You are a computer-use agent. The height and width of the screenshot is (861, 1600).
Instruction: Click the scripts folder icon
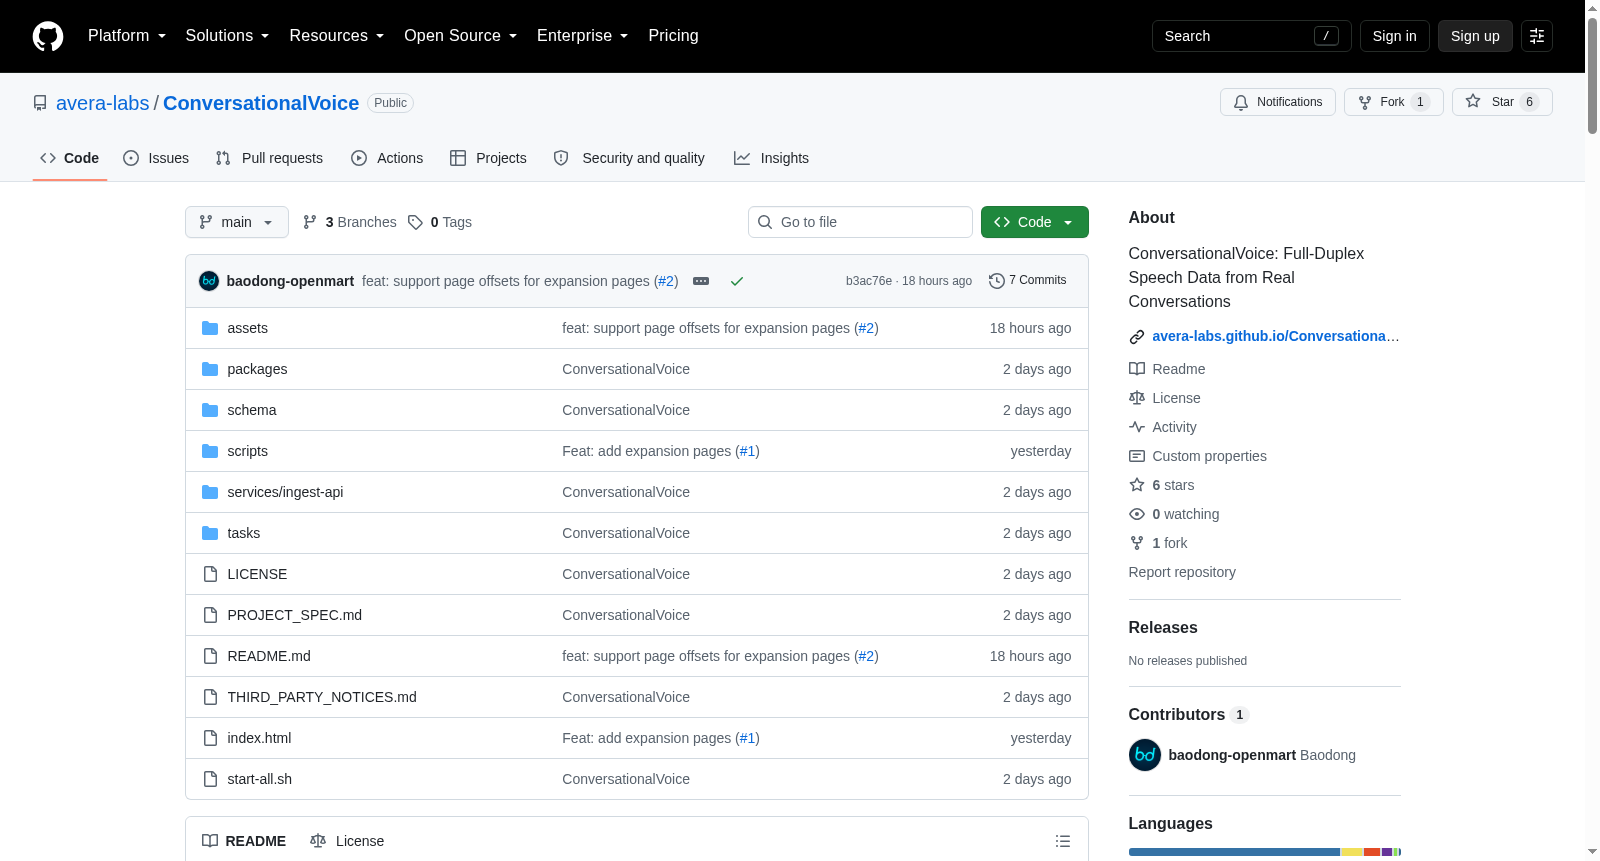pyautogui.click(x=210, y=451)
